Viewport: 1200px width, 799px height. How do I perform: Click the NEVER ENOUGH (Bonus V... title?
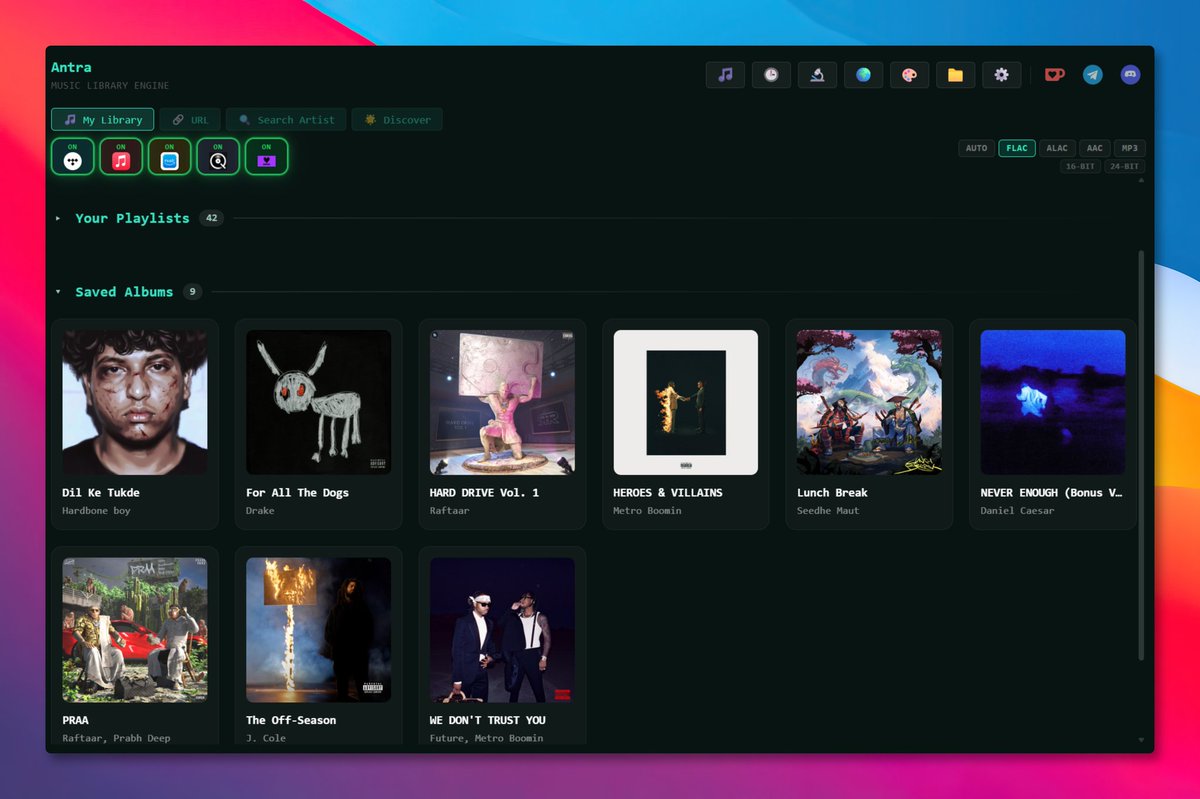pos(1052,493)
